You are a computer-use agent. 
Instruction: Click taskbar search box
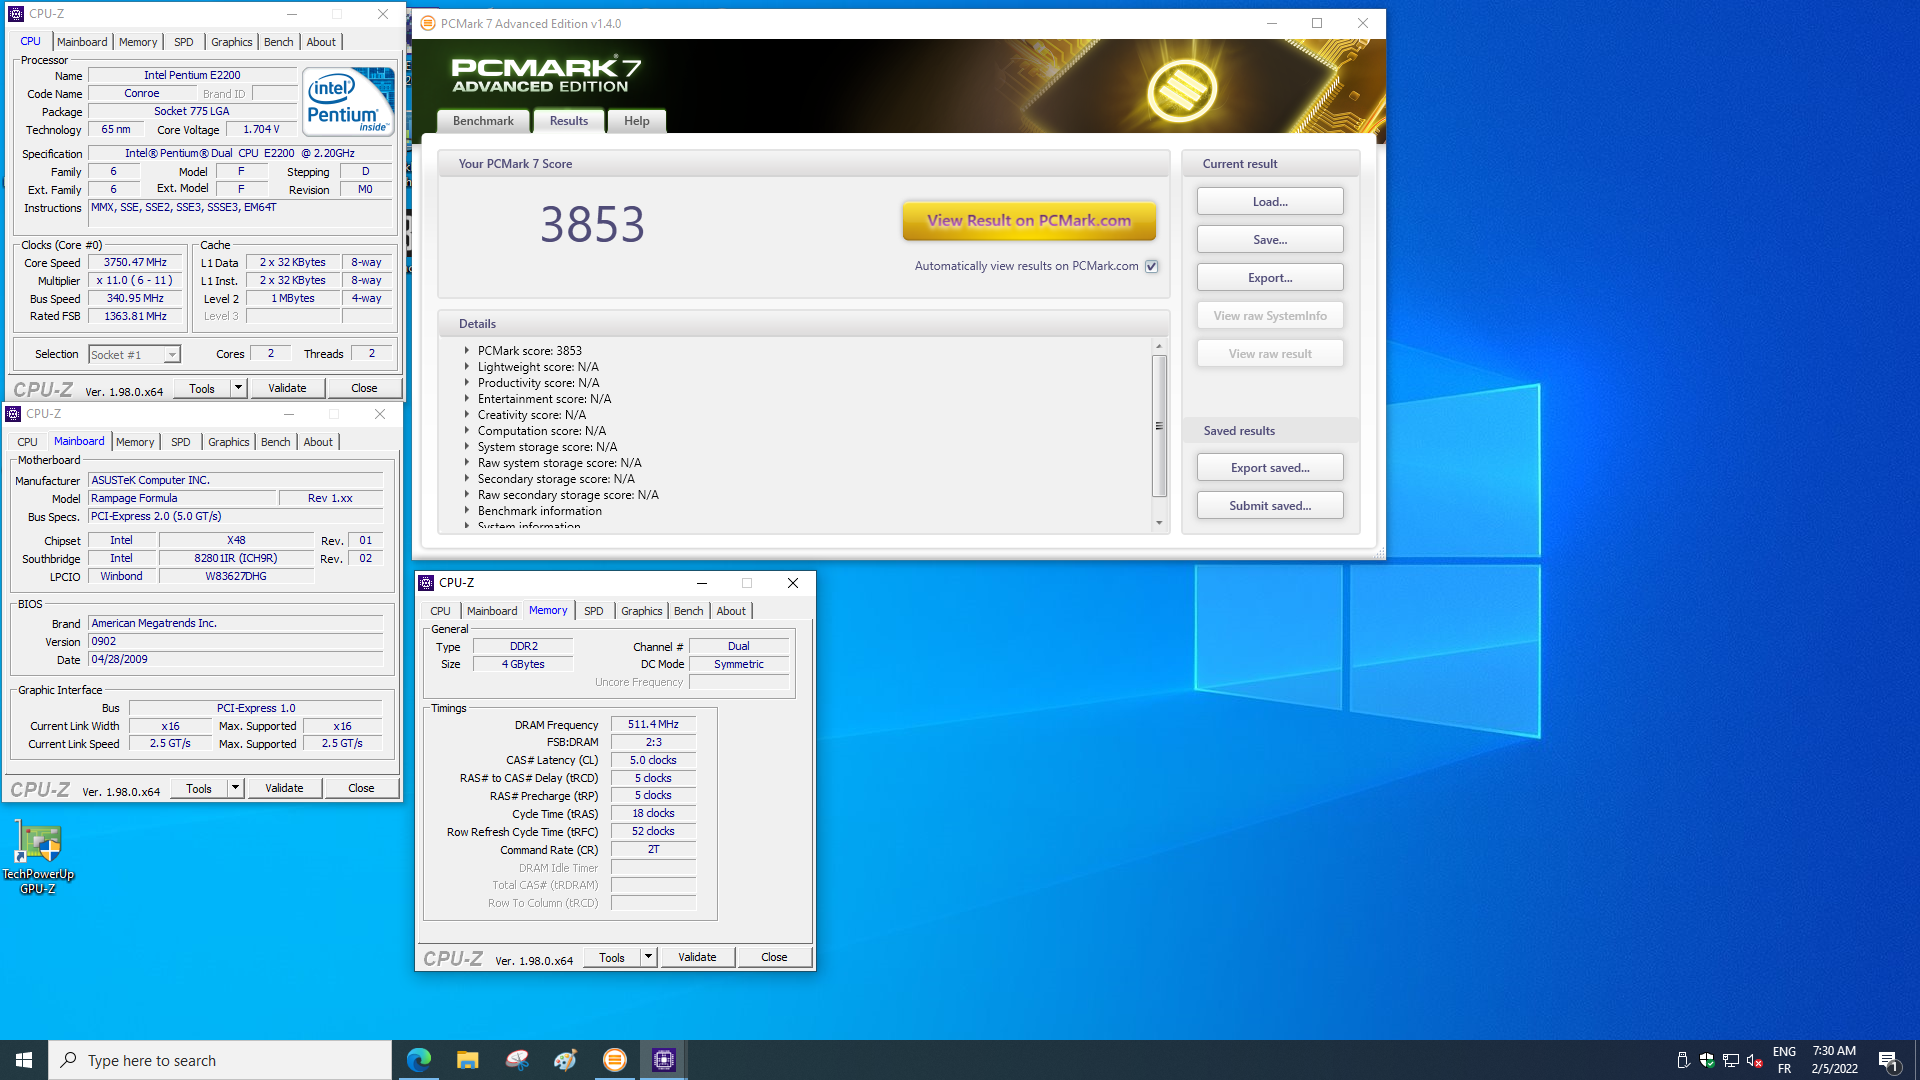coord(220,1060)
